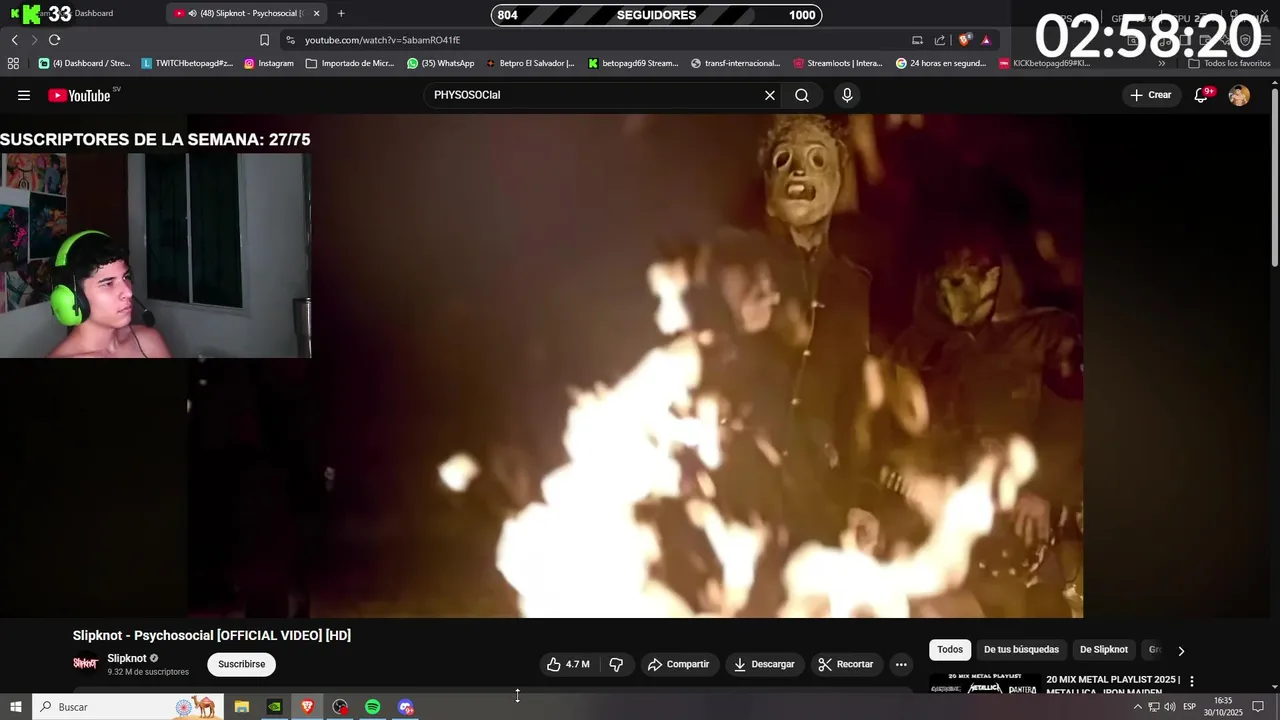Open the Windows Start menu

[15, 707]
